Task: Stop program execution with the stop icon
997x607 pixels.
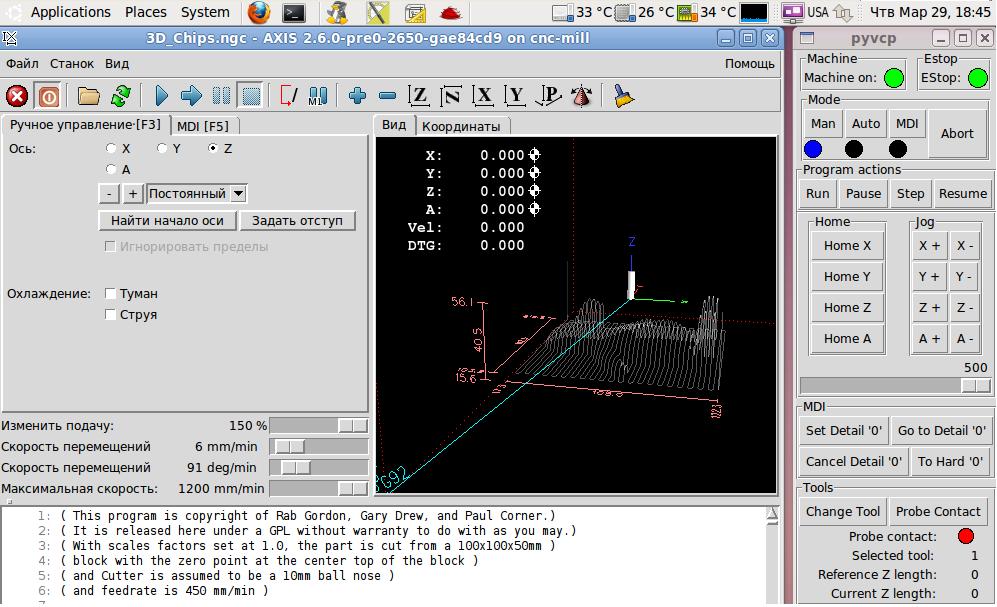Action: [251, 97]
